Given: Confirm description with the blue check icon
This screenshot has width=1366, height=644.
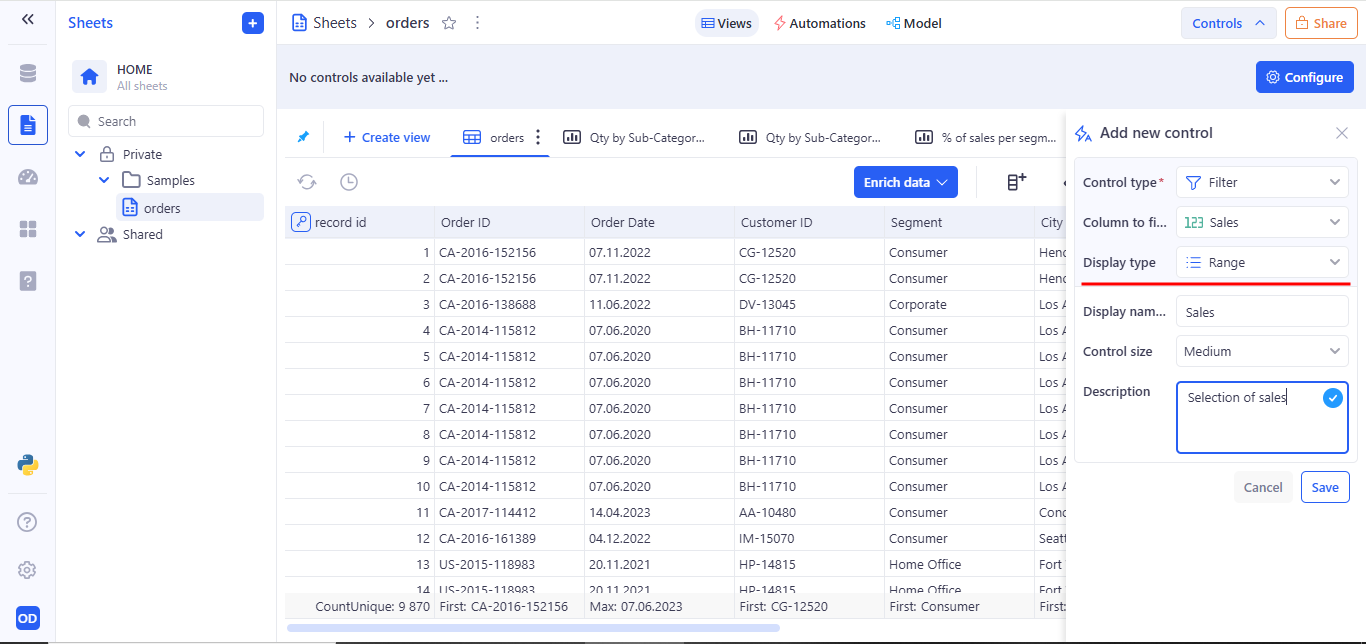Looking at the screenshot, I should tap(1332, 398).
